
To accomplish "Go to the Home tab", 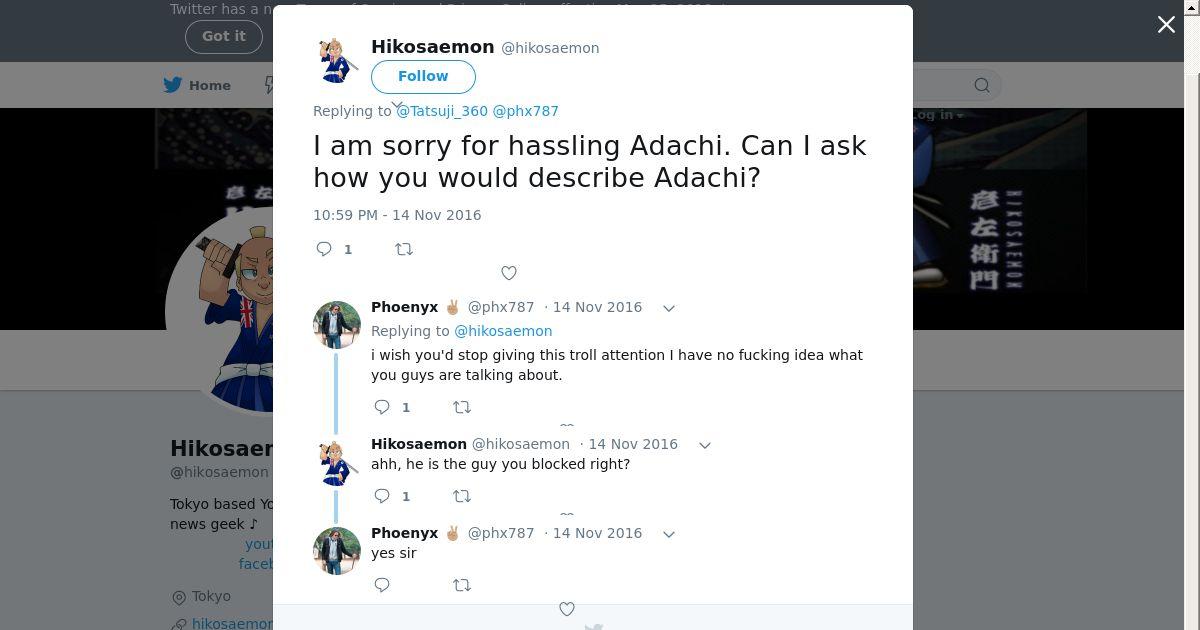I will (198, 86).
